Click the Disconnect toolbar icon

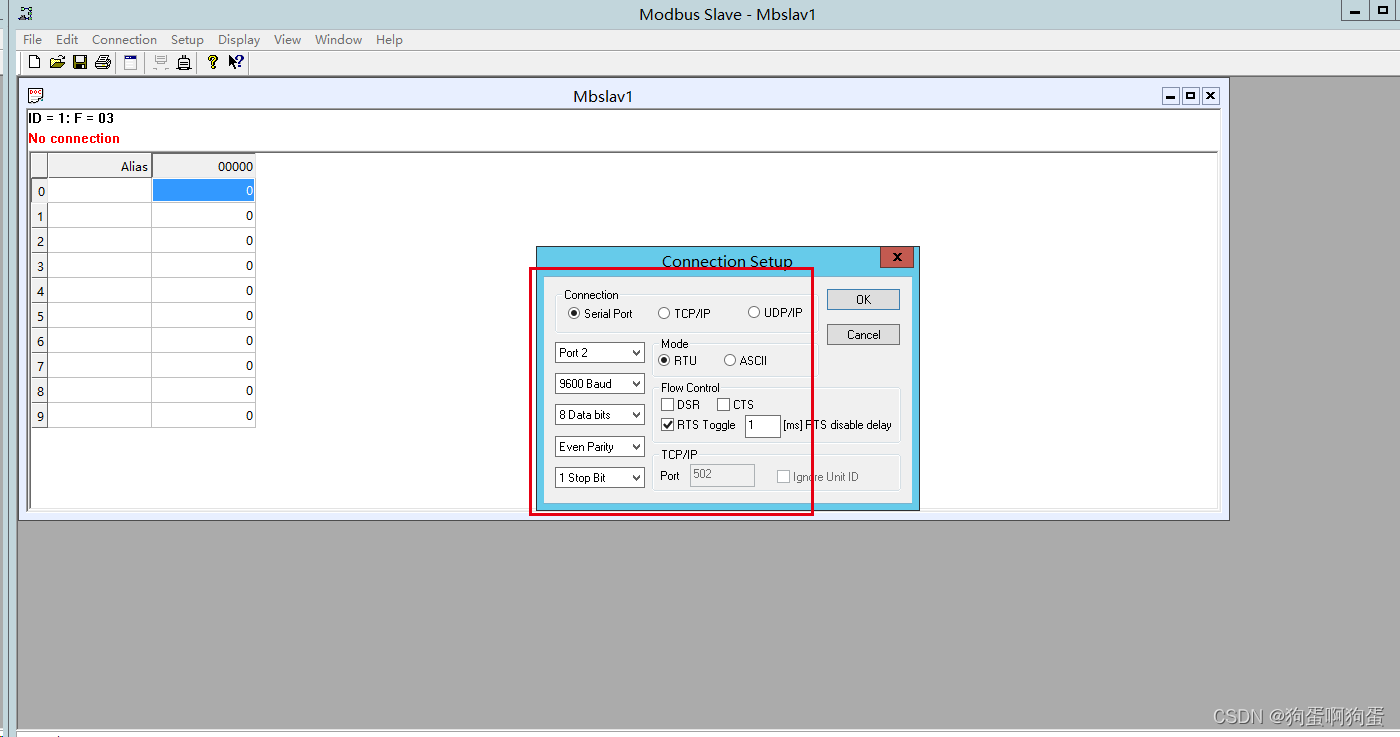click(184, 62)
